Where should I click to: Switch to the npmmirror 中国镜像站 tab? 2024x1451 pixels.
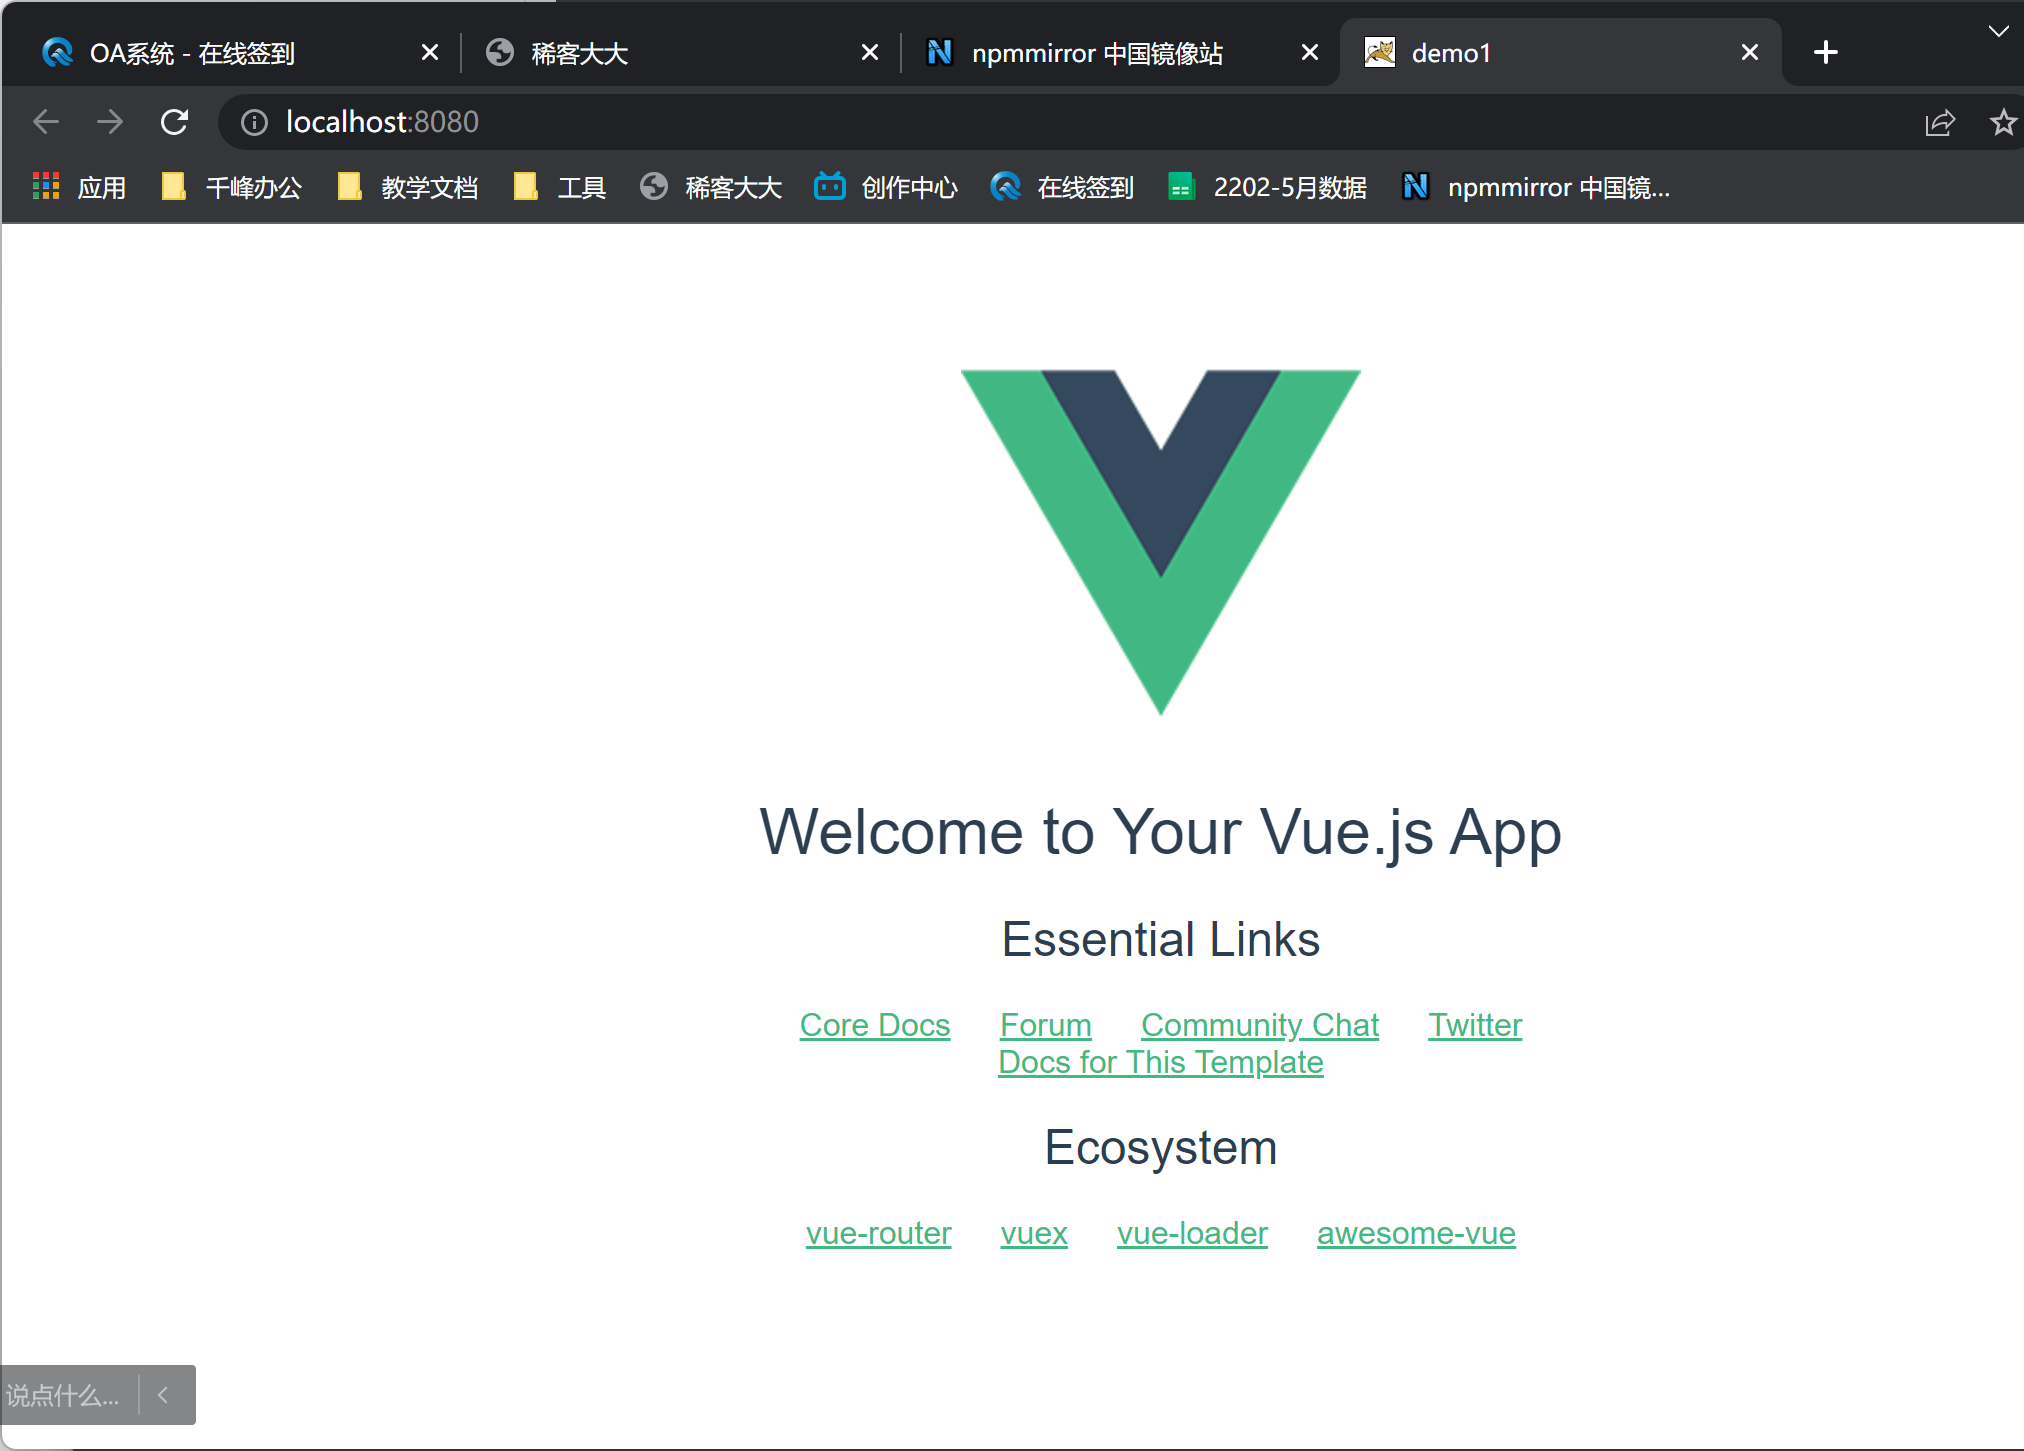1120,53
